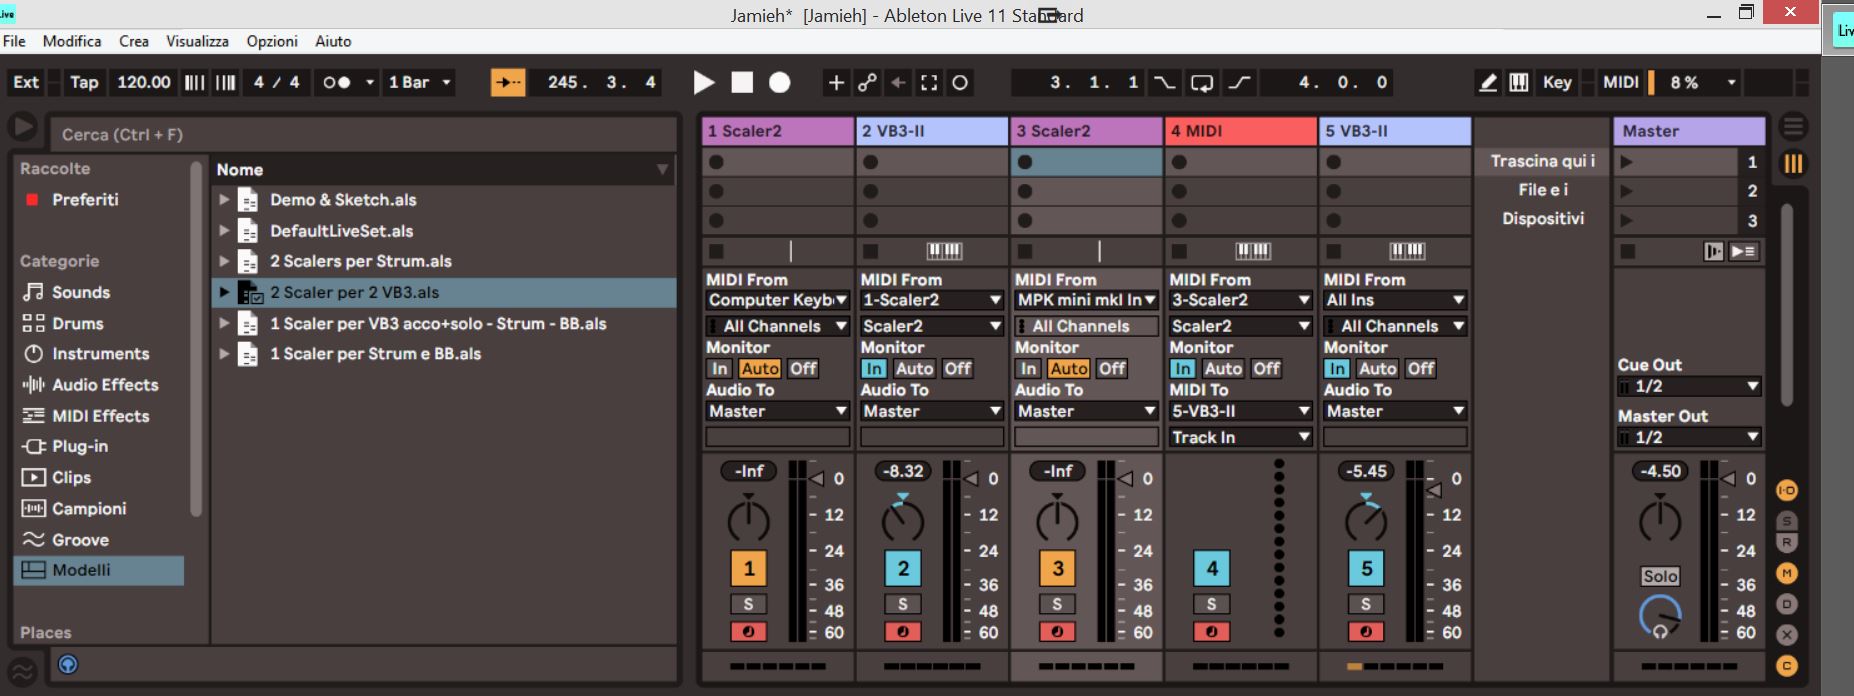Enable the Draw Mode pencil icon
This screenshot has height=696, width=1854.
[1488, 83]
